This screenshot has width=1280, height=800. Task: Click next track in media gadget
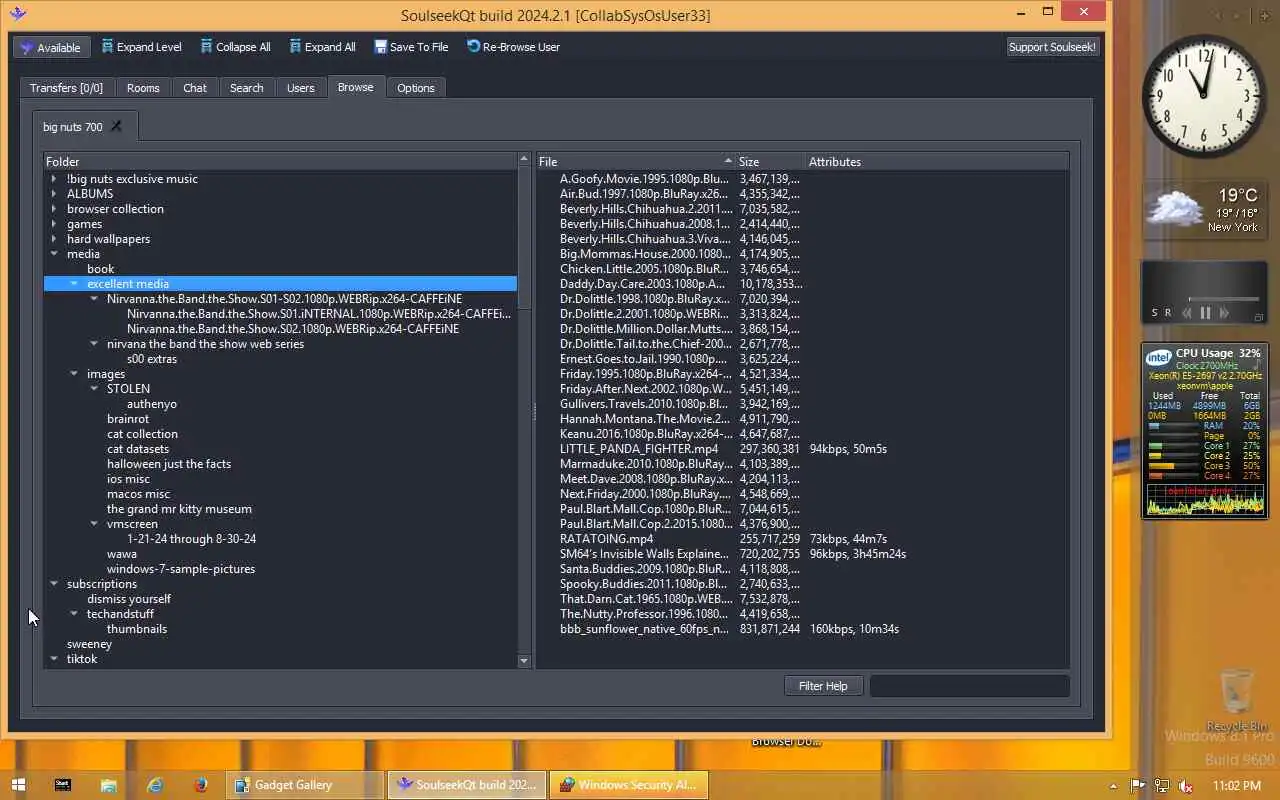[x=1223, y=313]
